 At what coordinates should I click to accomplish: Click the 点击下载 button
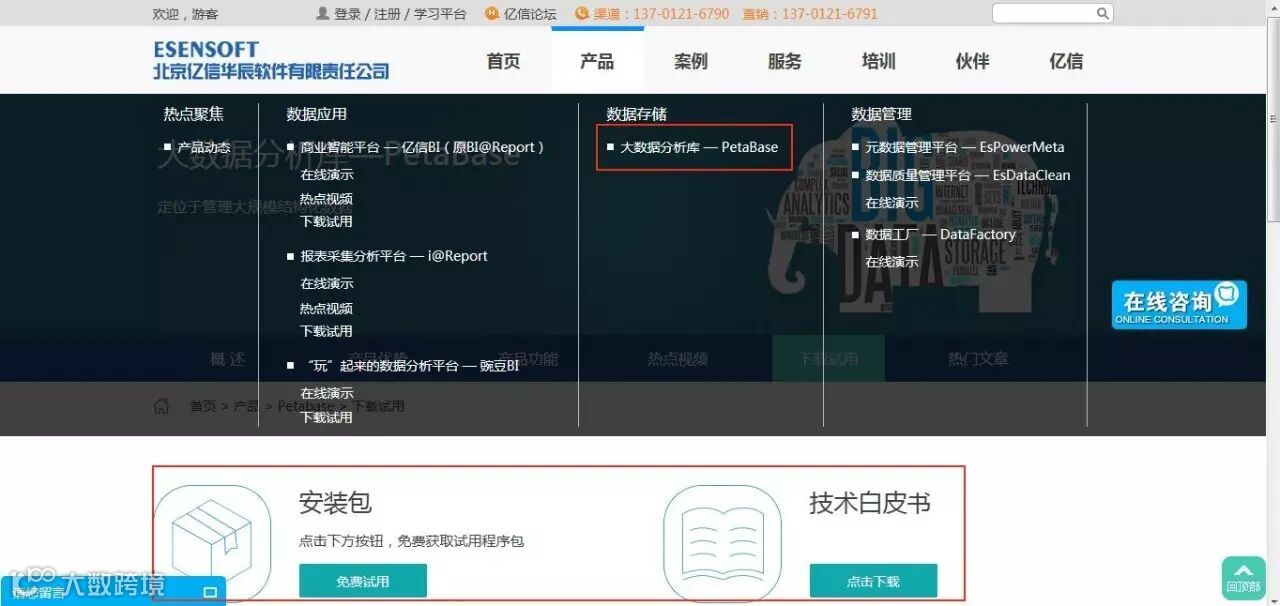point(873,581)
